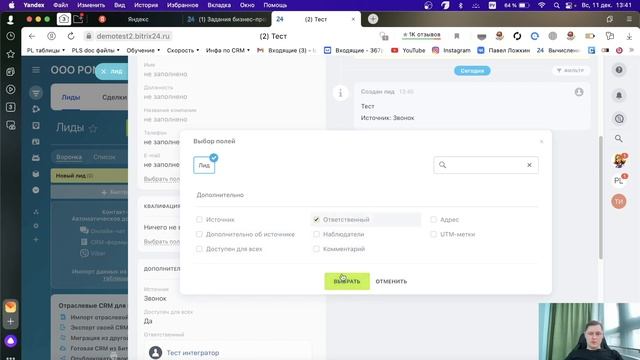Open Bitrix24 hamburger main menu
Screen dimensions: 640x360
(x=36, y=70)
